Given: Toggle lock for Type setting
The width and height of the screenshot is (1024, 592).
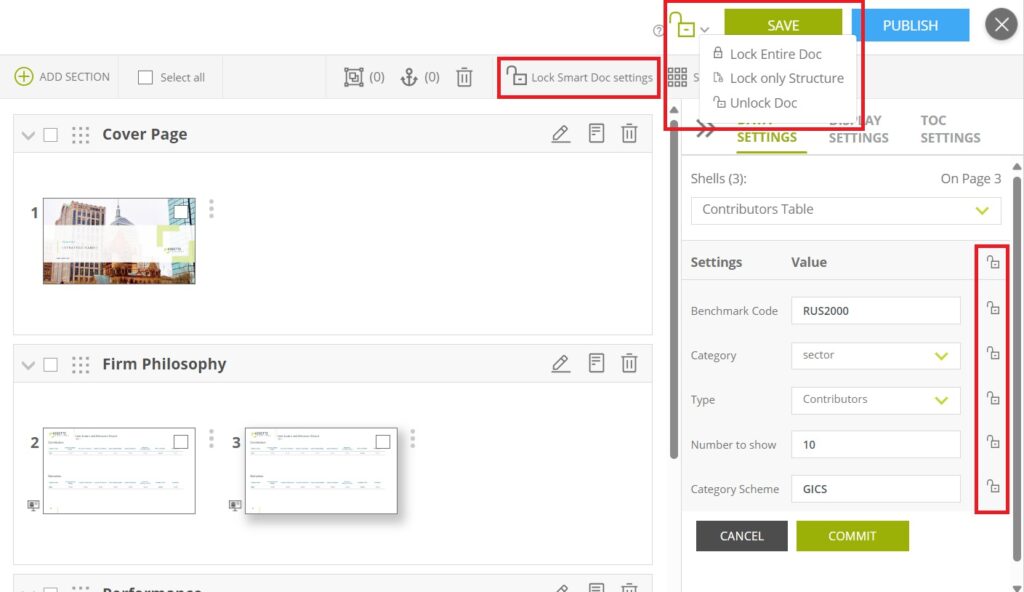Looking at the screenshot, I should tap(993, 398).
